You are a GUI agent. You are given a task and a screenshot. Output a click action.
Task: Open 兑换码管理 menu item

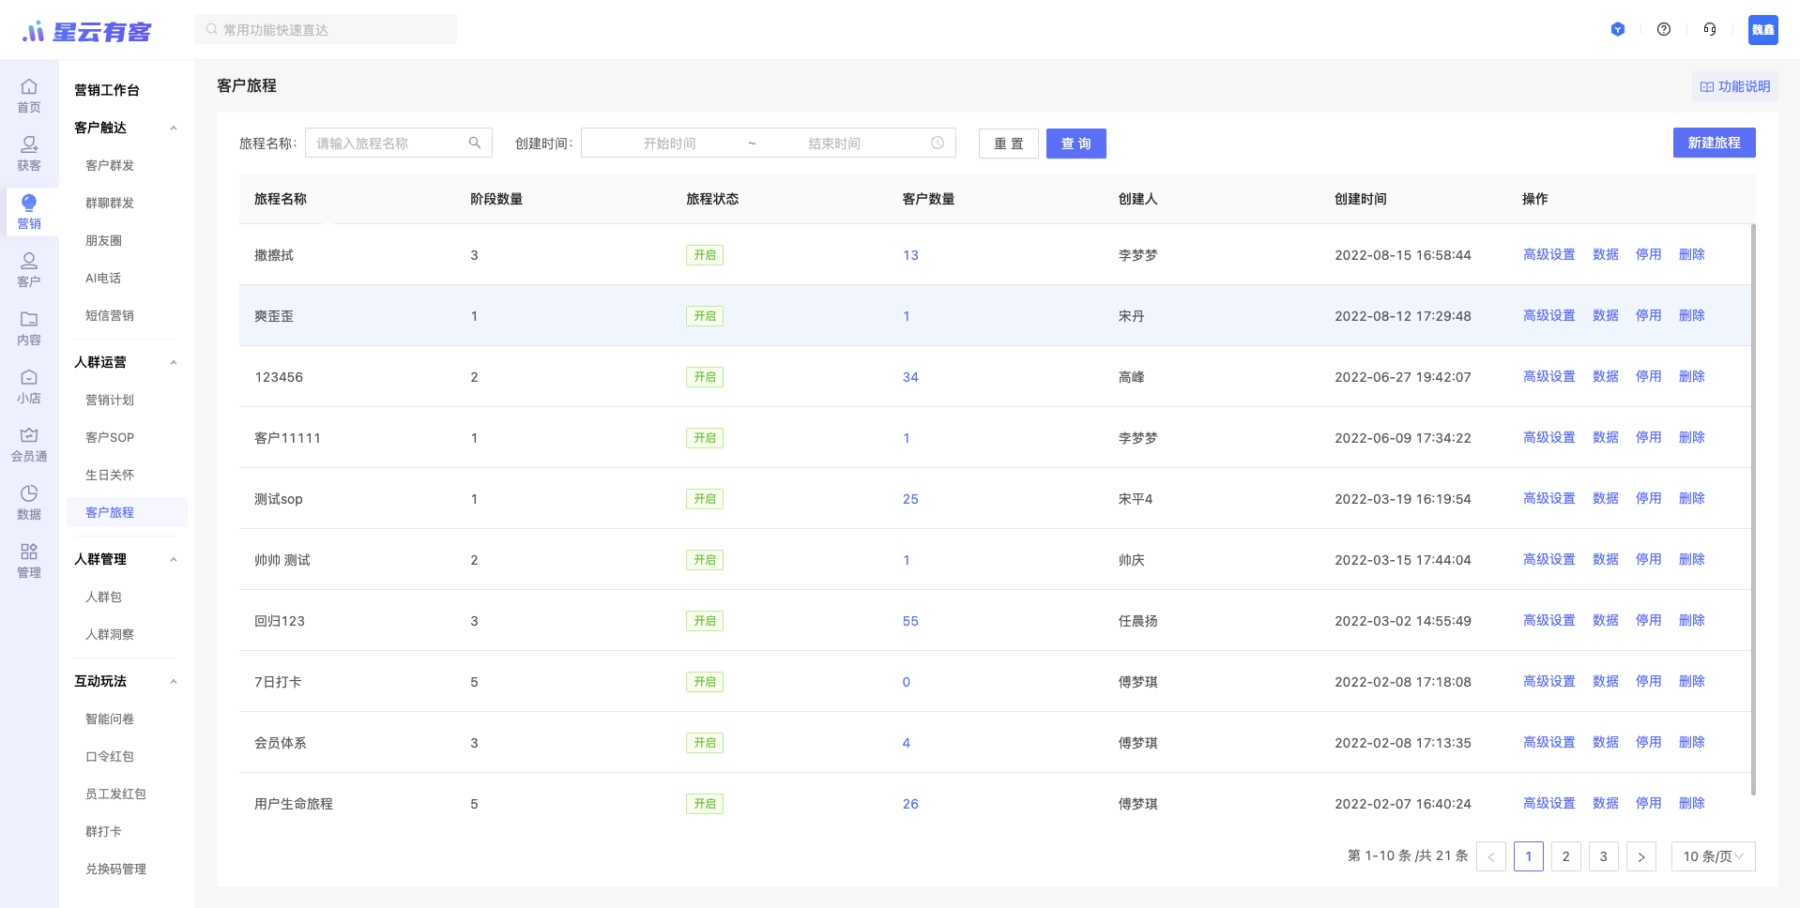[x=115, y=869]
